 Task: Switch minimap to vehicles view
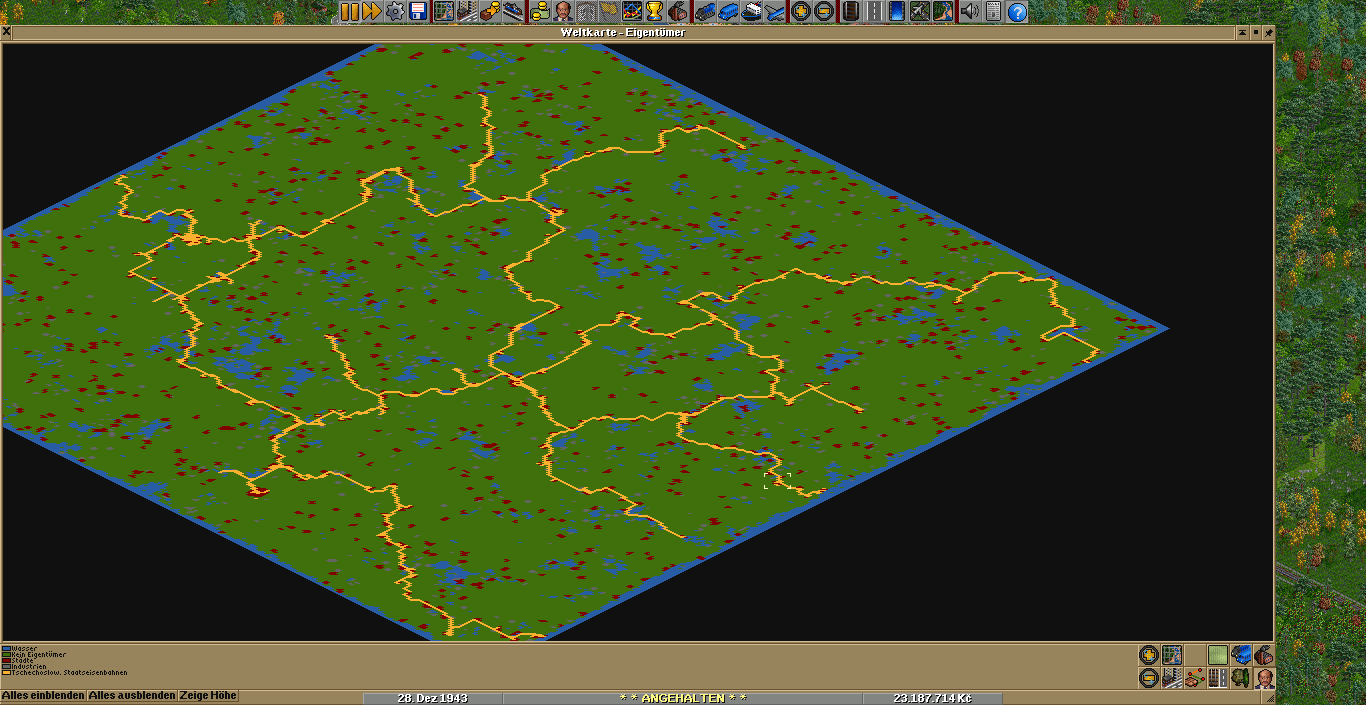pos(1241,655)
